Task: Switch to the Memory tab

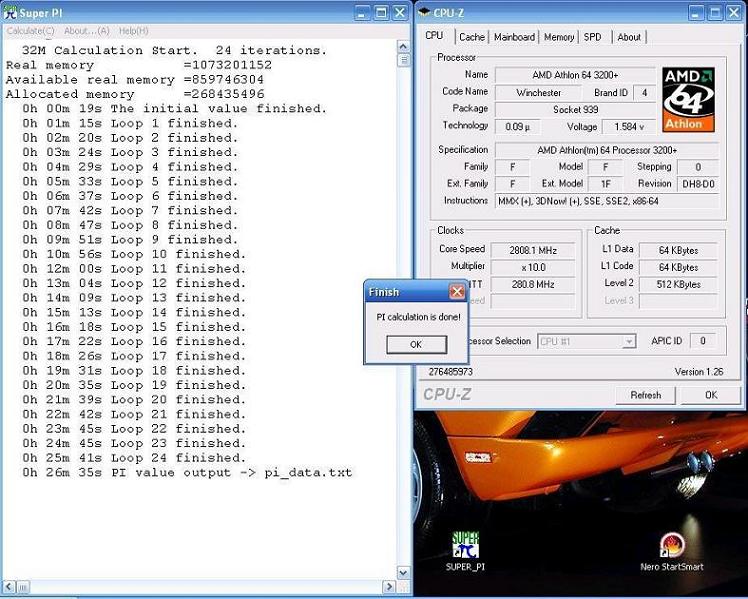Action: pyautogui.click(x=559, y=37)
